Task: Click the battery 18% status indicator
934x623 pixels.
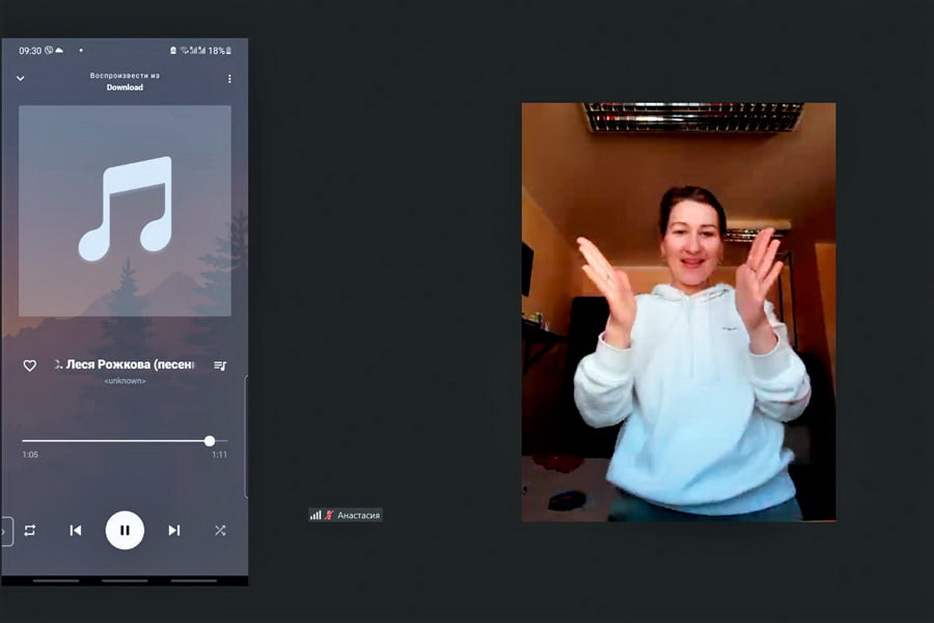Action: pos(220,50)
